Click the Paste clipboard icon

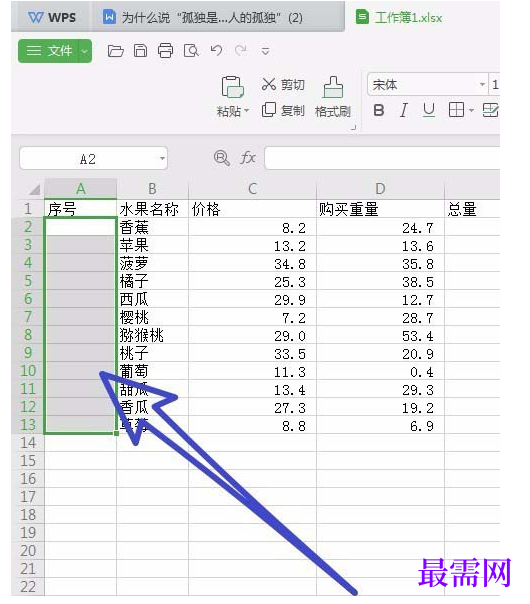233,86
